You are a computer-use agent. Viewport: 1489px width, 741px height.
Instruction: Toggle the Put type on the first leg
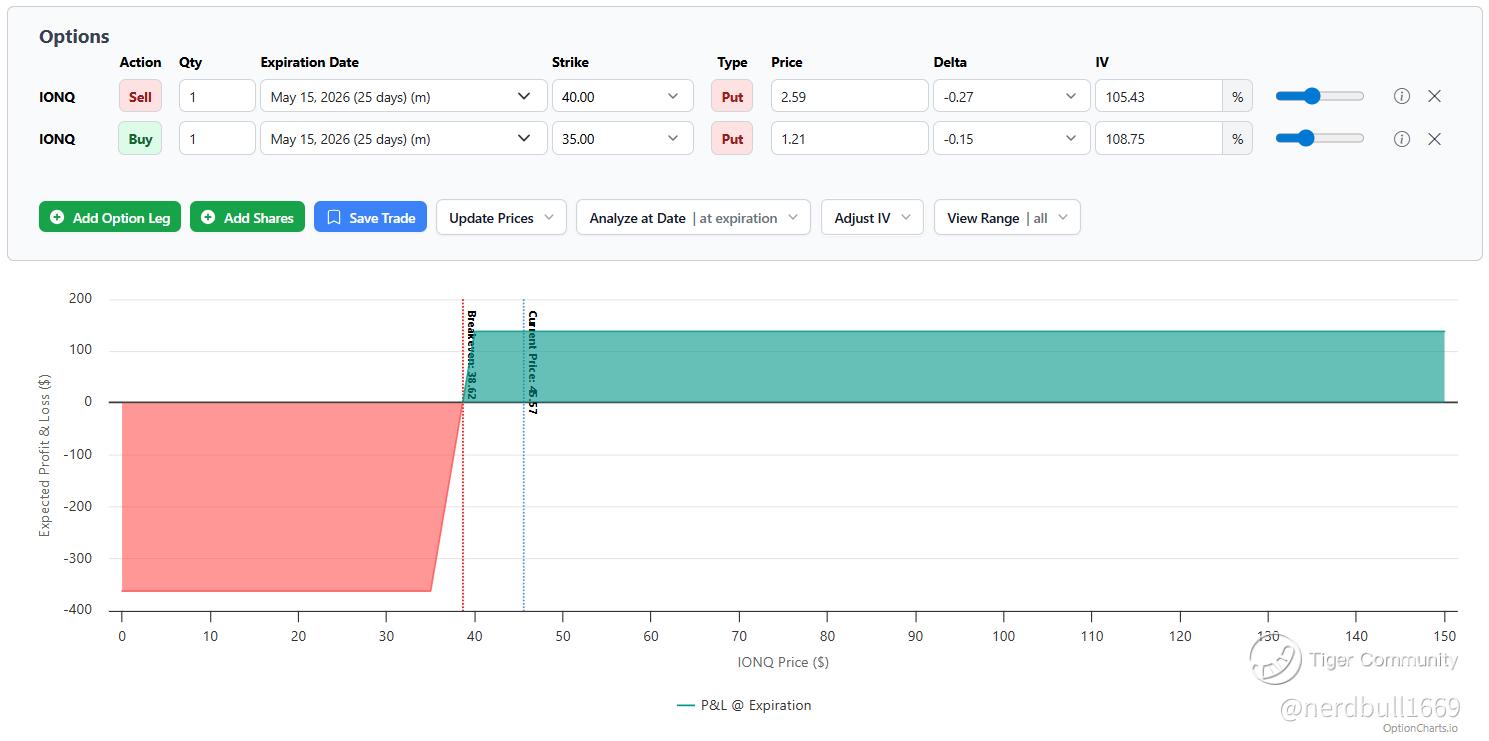(x=732, y=97)
